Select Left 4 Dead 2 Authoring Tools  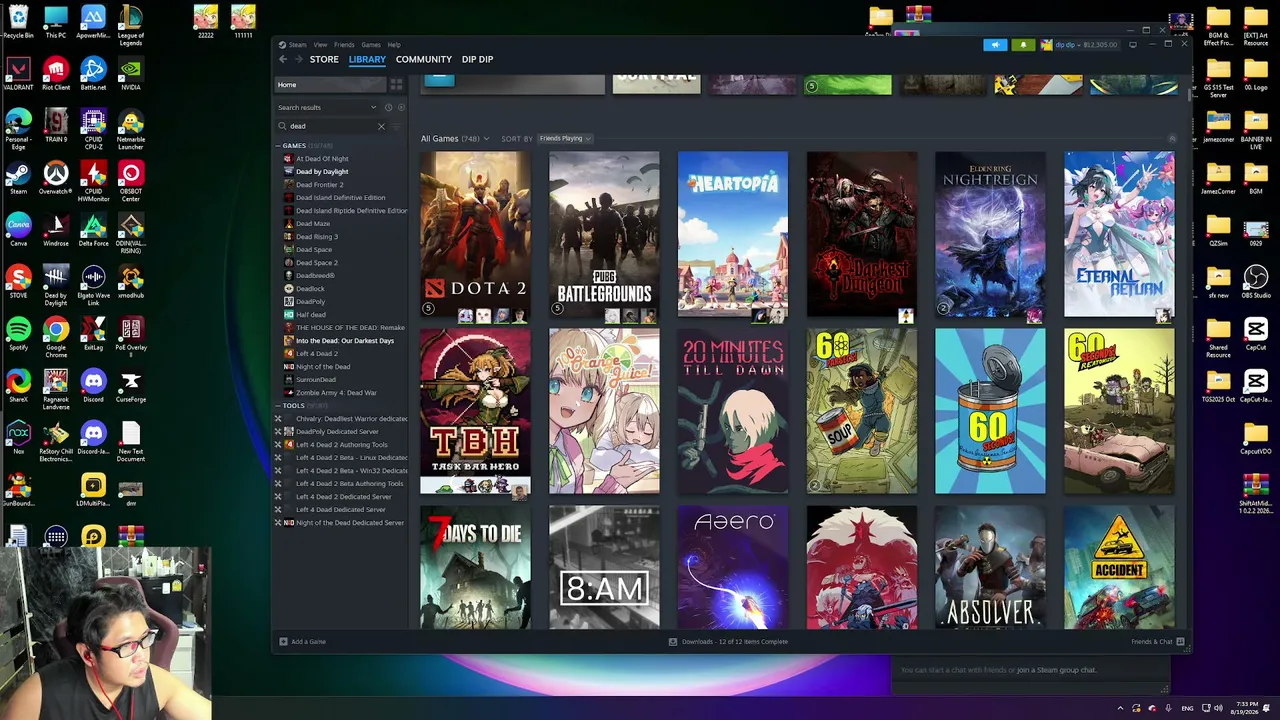click(x=342, y=445)
